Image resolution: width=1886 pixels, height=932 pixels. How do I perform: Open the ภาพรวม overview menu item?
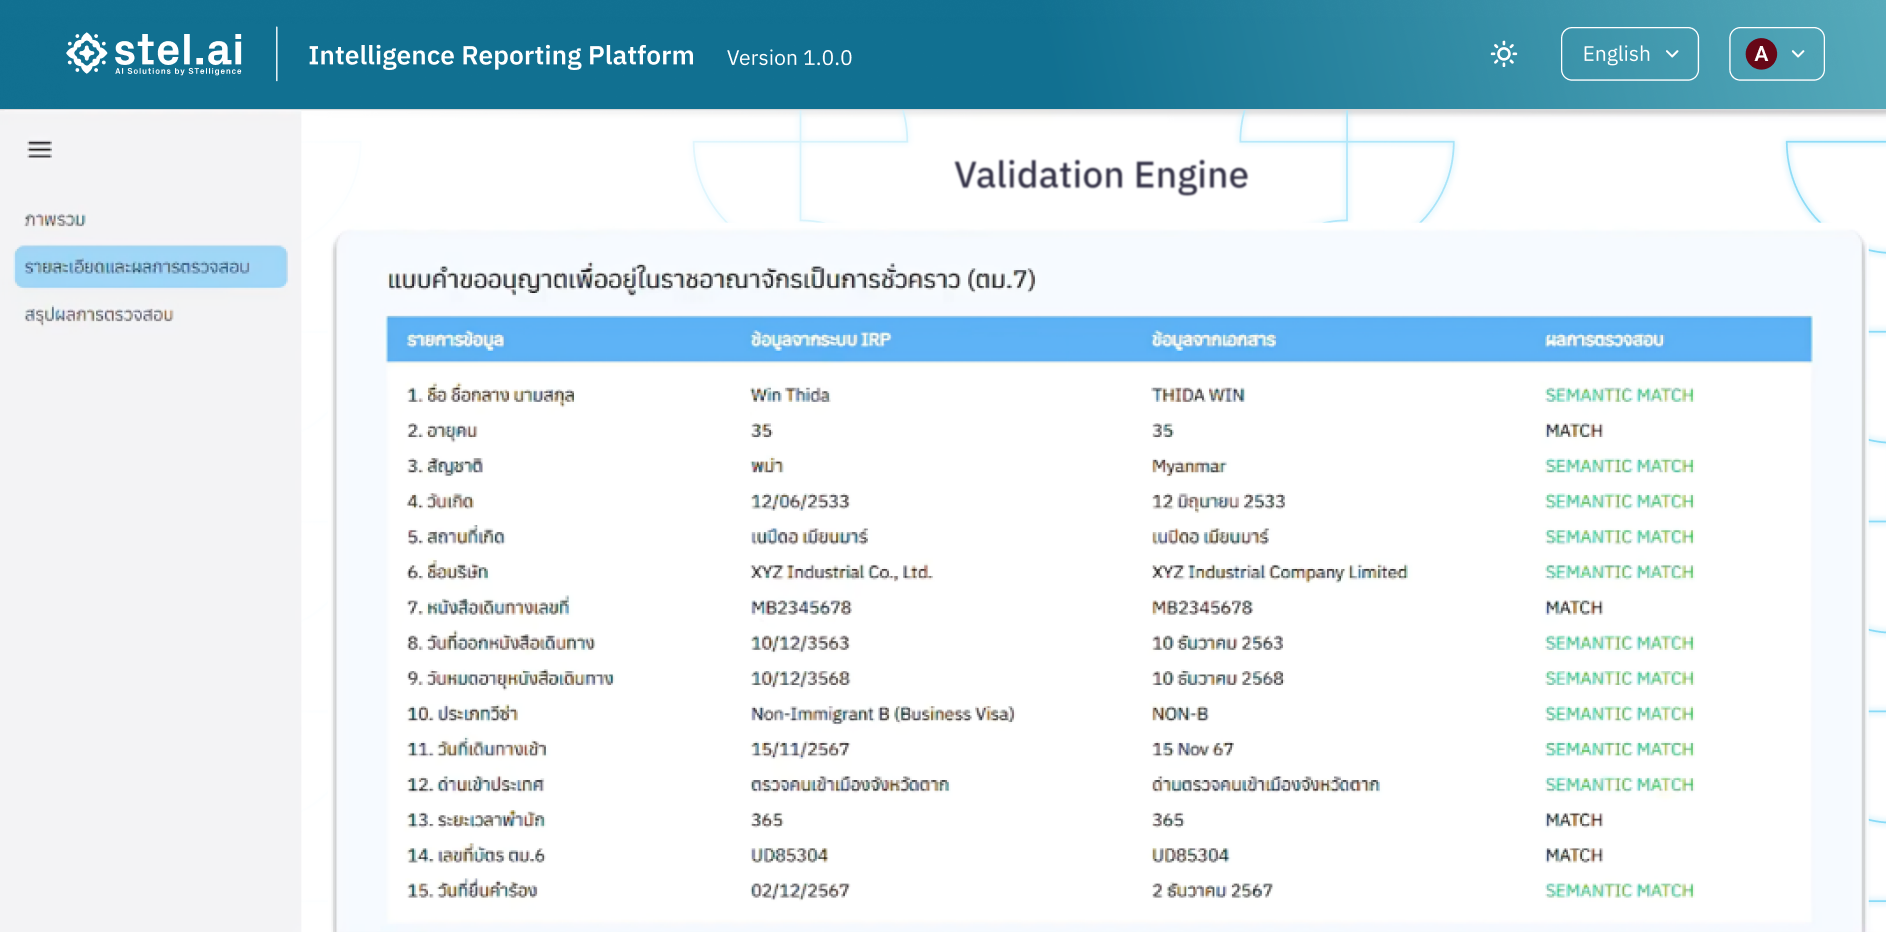55,220
